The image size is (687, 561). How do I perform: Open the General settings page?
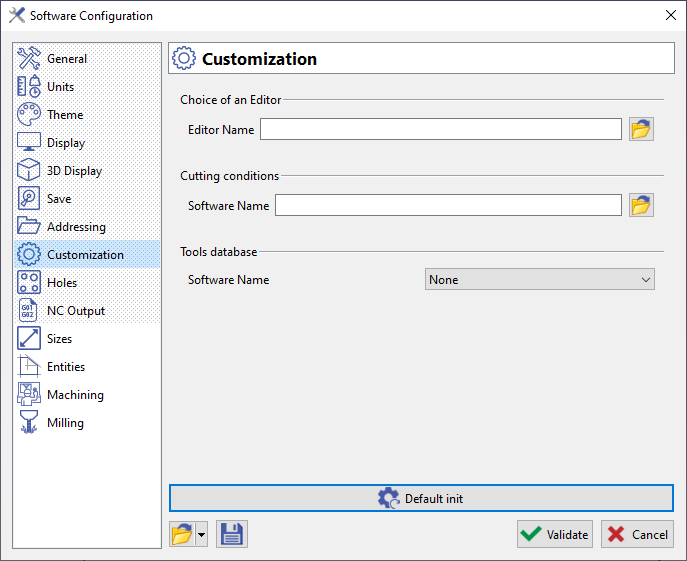66,59
